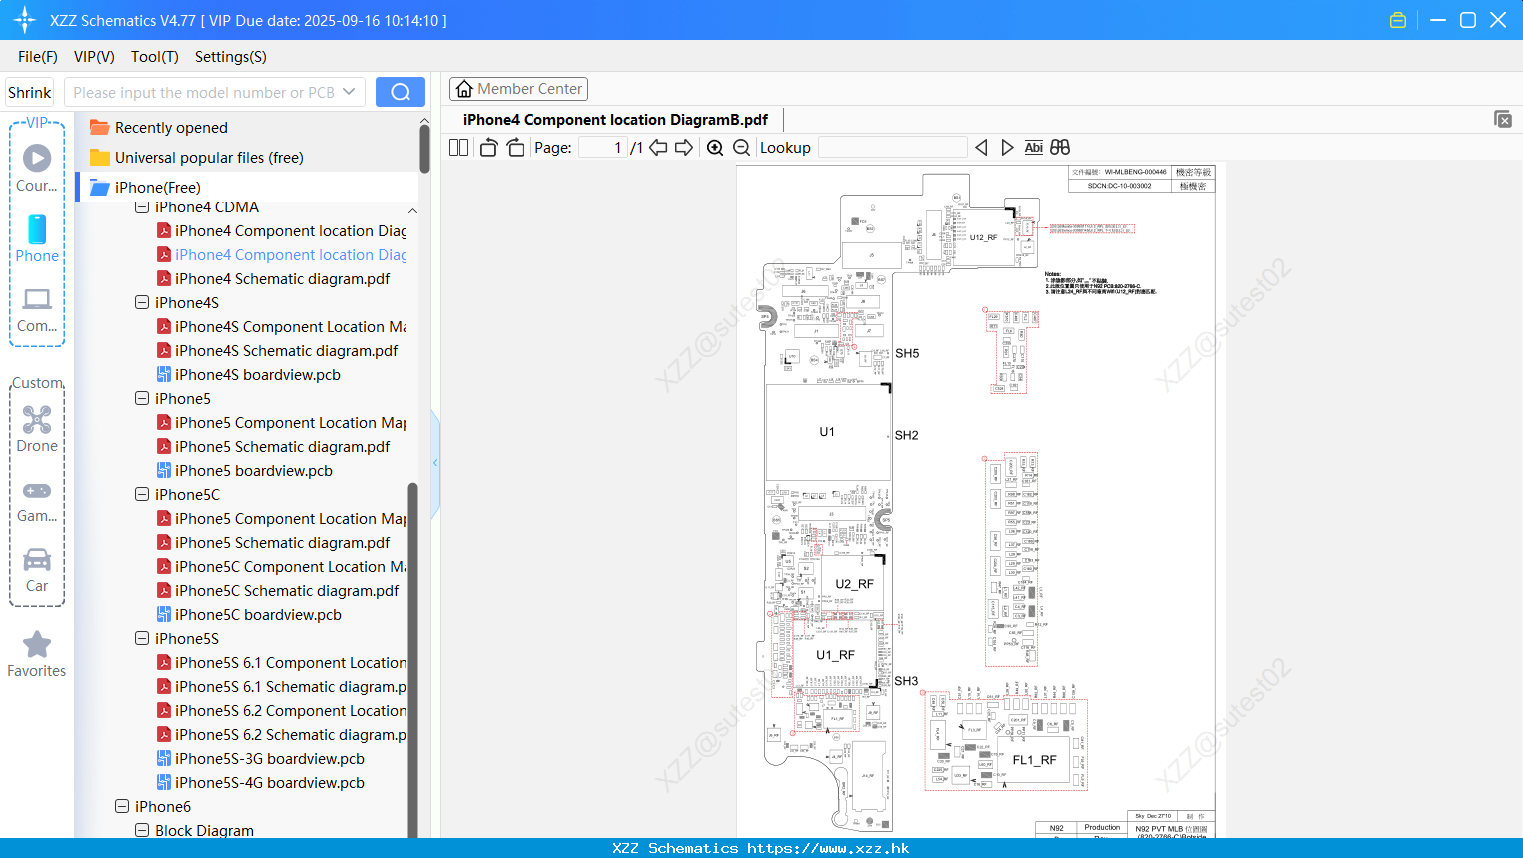Click the Shrink button

30,92
